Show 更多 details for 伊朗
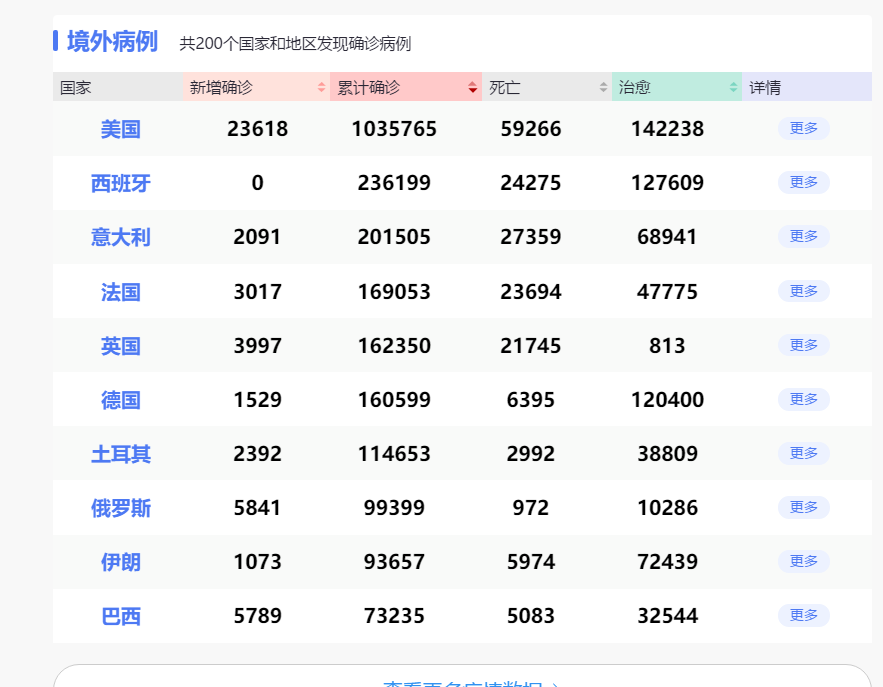The width and height of the screenshot is (883, 687). 803,561
